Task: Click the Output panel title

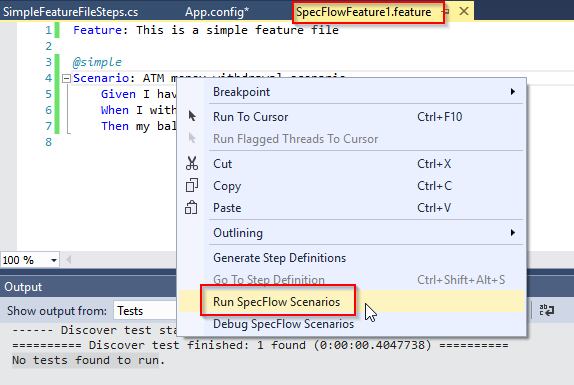Action: (23, 287)
